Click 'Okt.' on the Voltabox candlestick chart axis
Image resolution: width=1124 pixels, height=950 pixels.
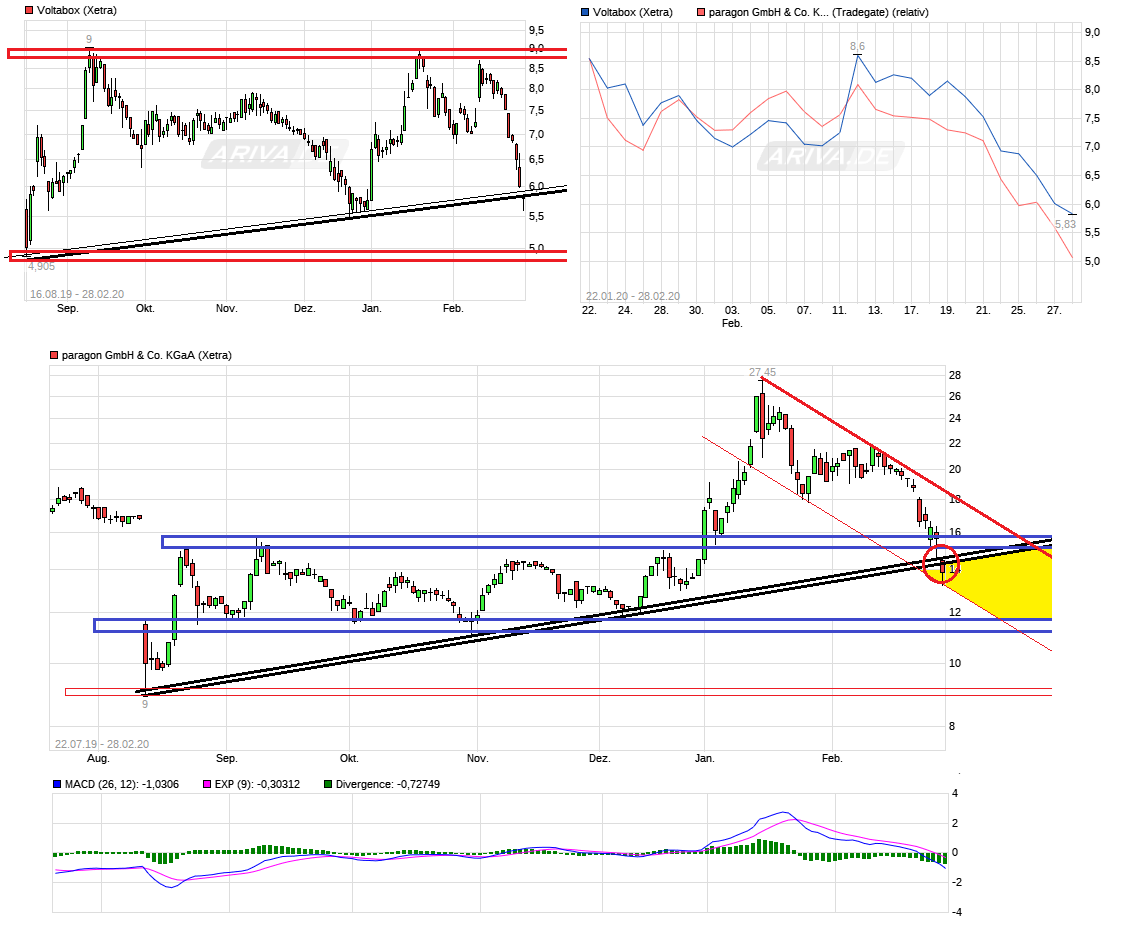tap(145, 308)
